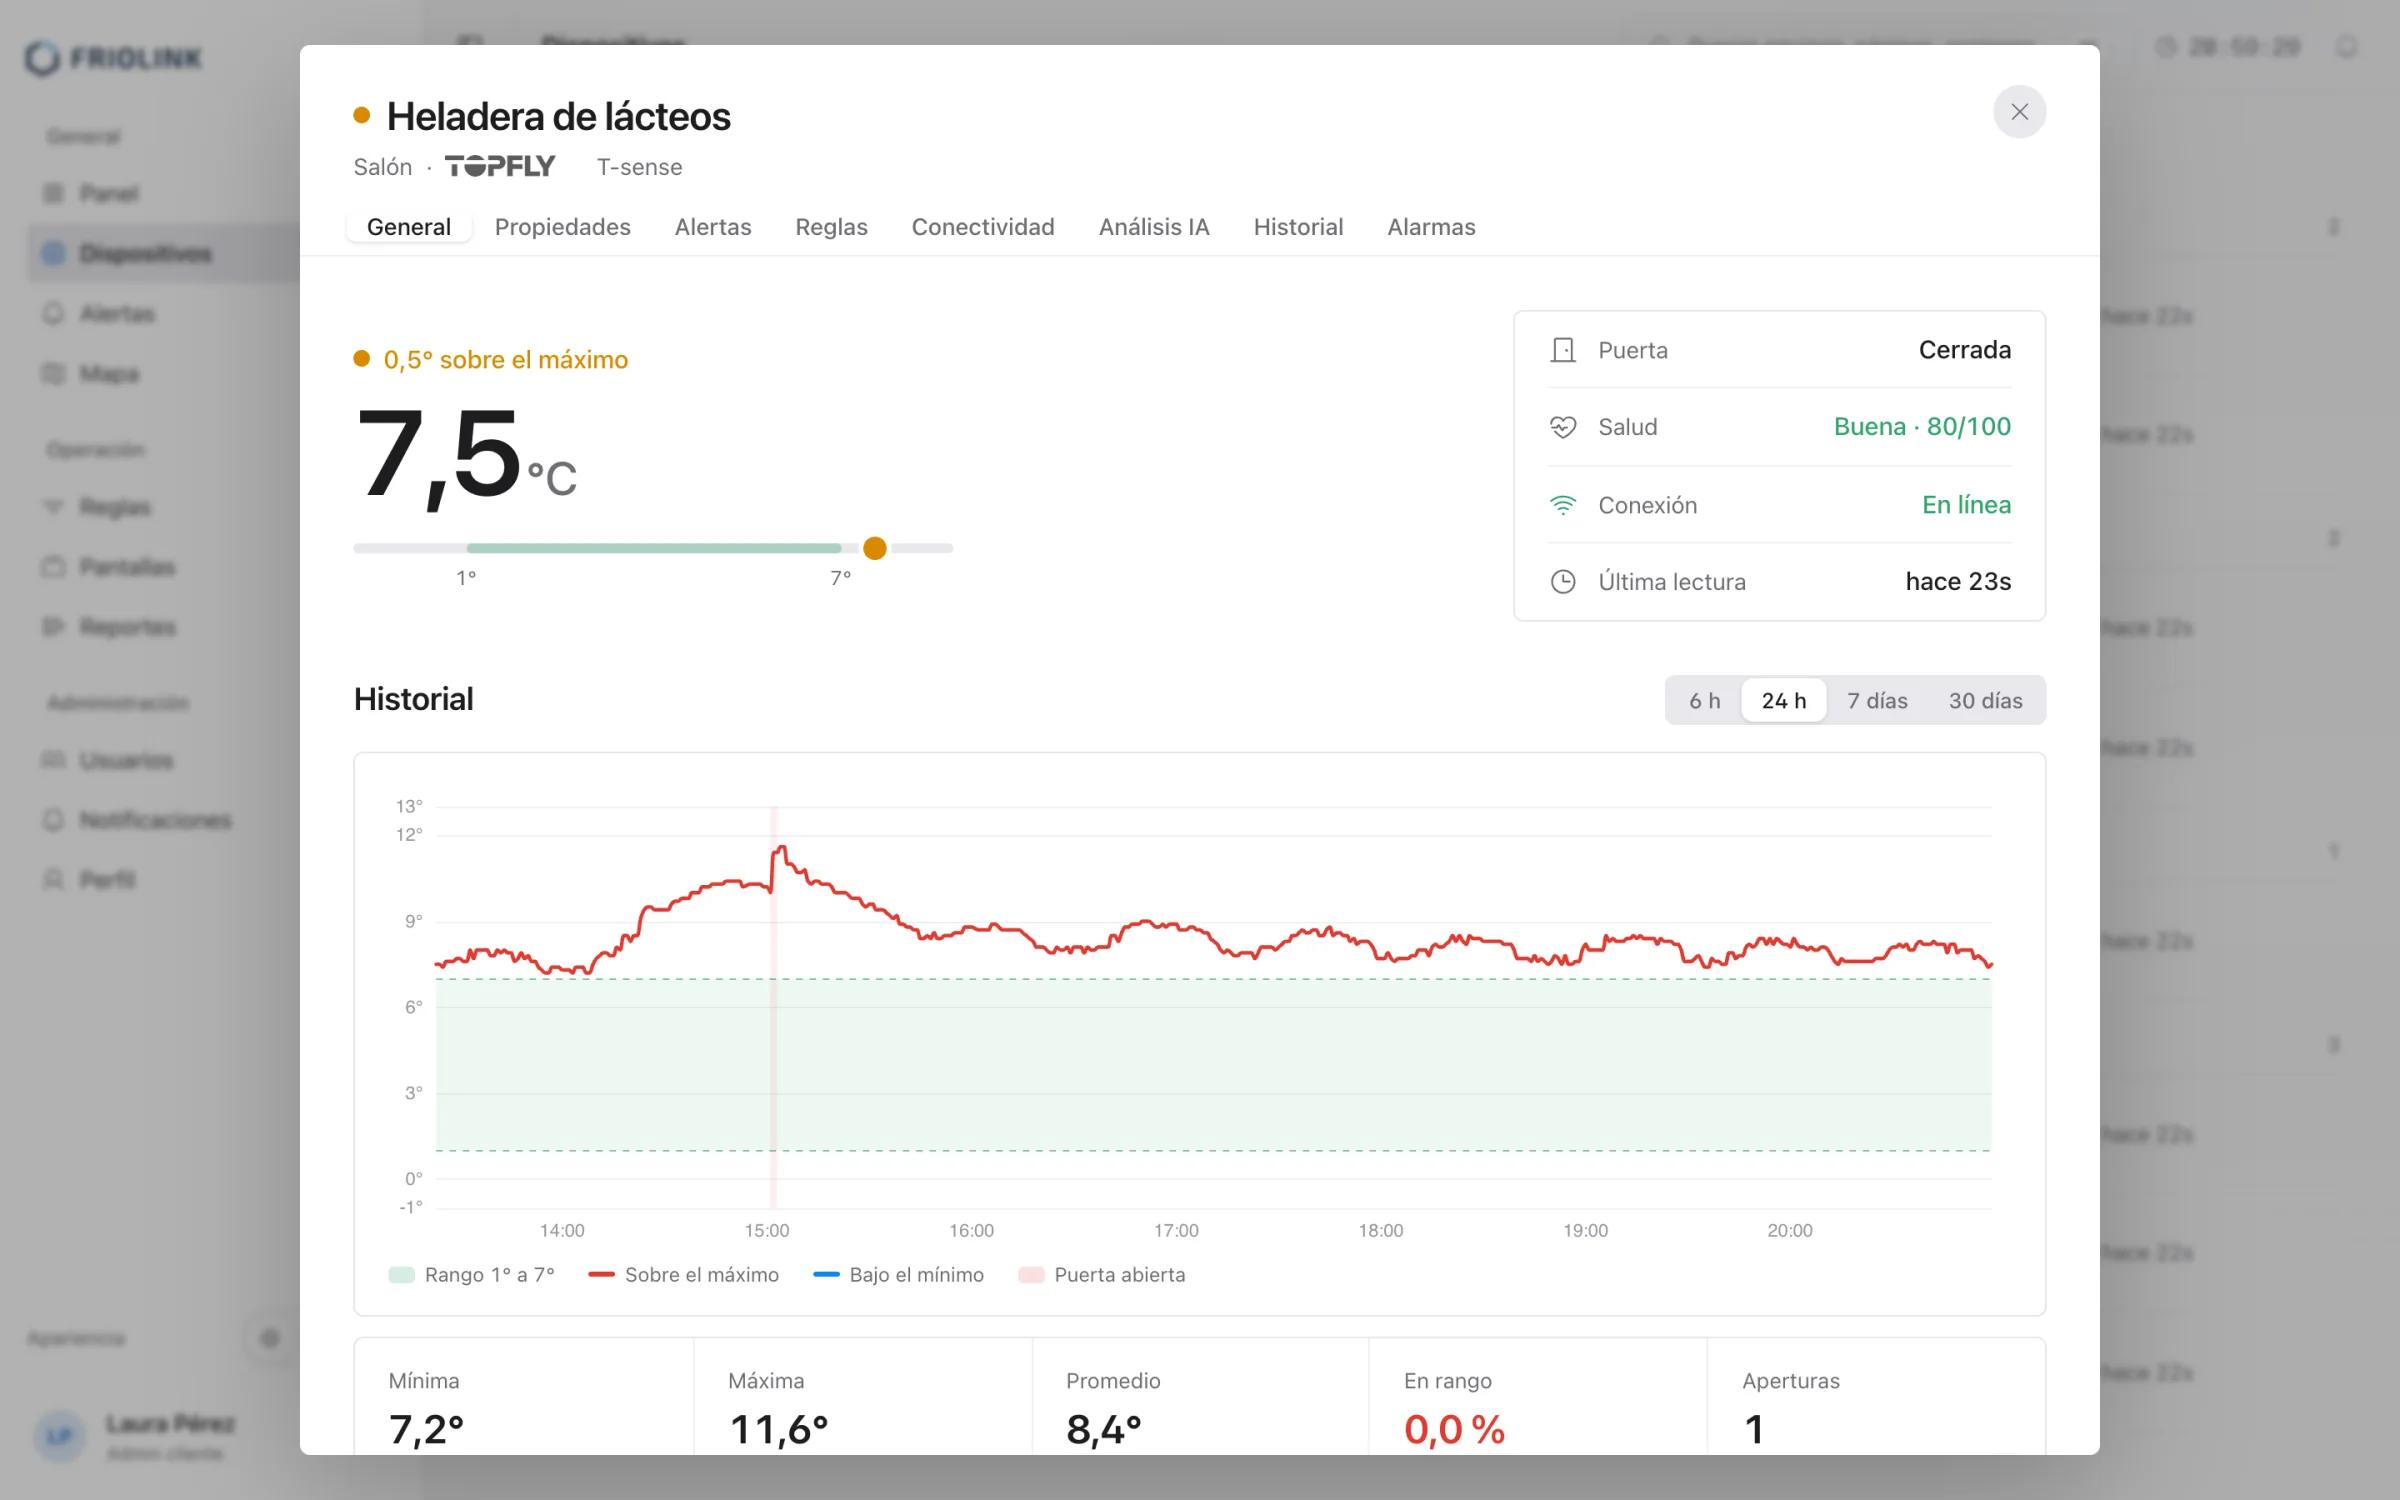Click the orange temperature gauge marker
The image size is (2400, 1500).
click(875, 548)
